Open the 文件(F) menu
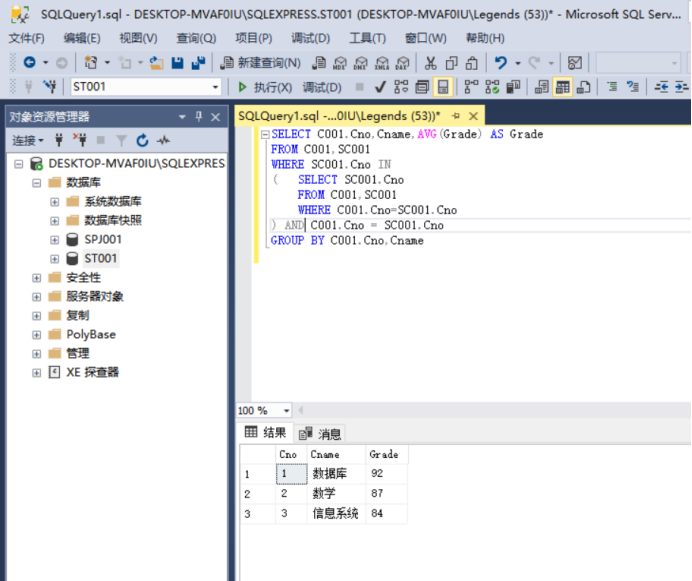Screen dimensions: 692x581 coord(26,38)
